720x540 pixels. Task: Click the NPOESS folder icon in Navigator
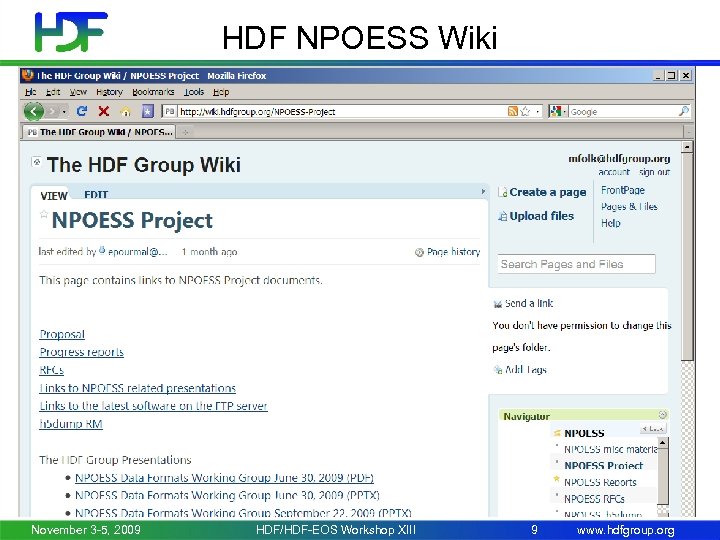click(x=557, y=433)
